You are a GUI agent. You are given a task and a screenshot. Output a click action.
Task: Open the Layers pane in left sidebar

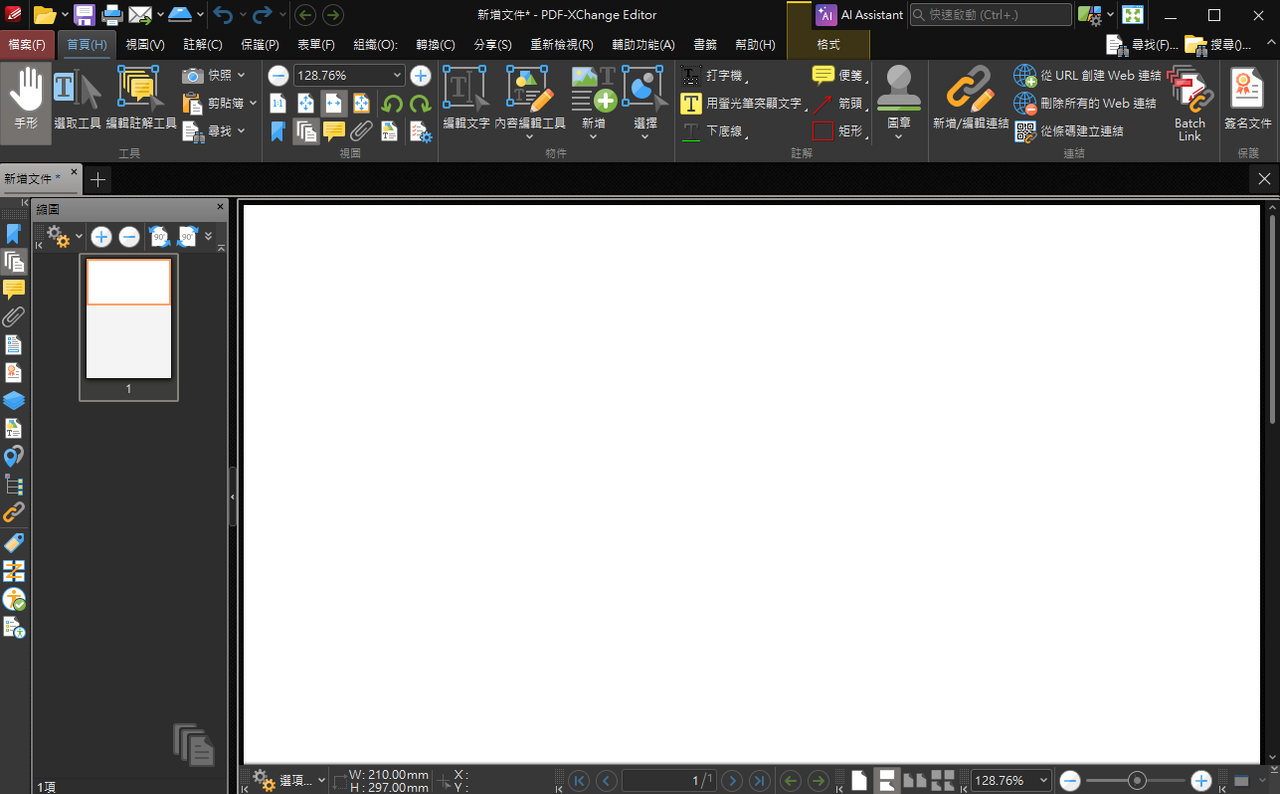tap(13, 401)
